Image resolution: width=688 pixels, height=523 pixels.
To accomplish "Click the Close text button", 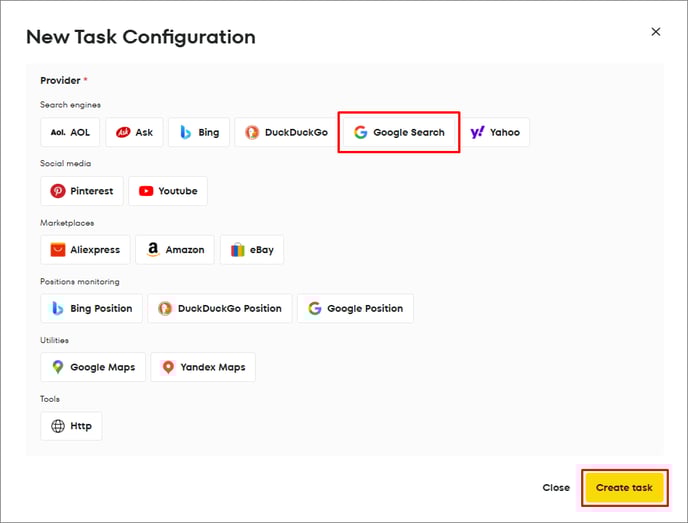I will pos(556,487).
